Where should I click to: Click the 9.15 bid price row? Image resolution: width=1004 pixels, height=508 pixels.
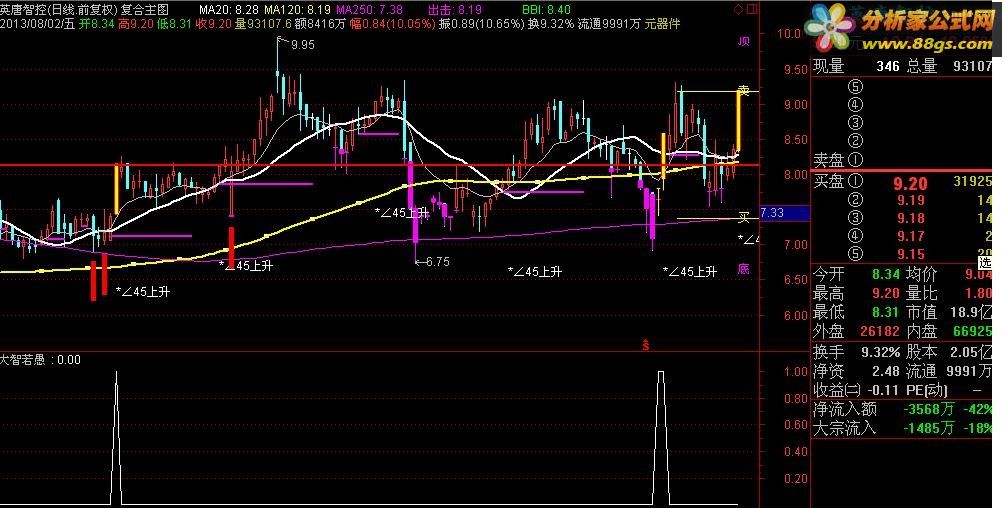point(903,254)
